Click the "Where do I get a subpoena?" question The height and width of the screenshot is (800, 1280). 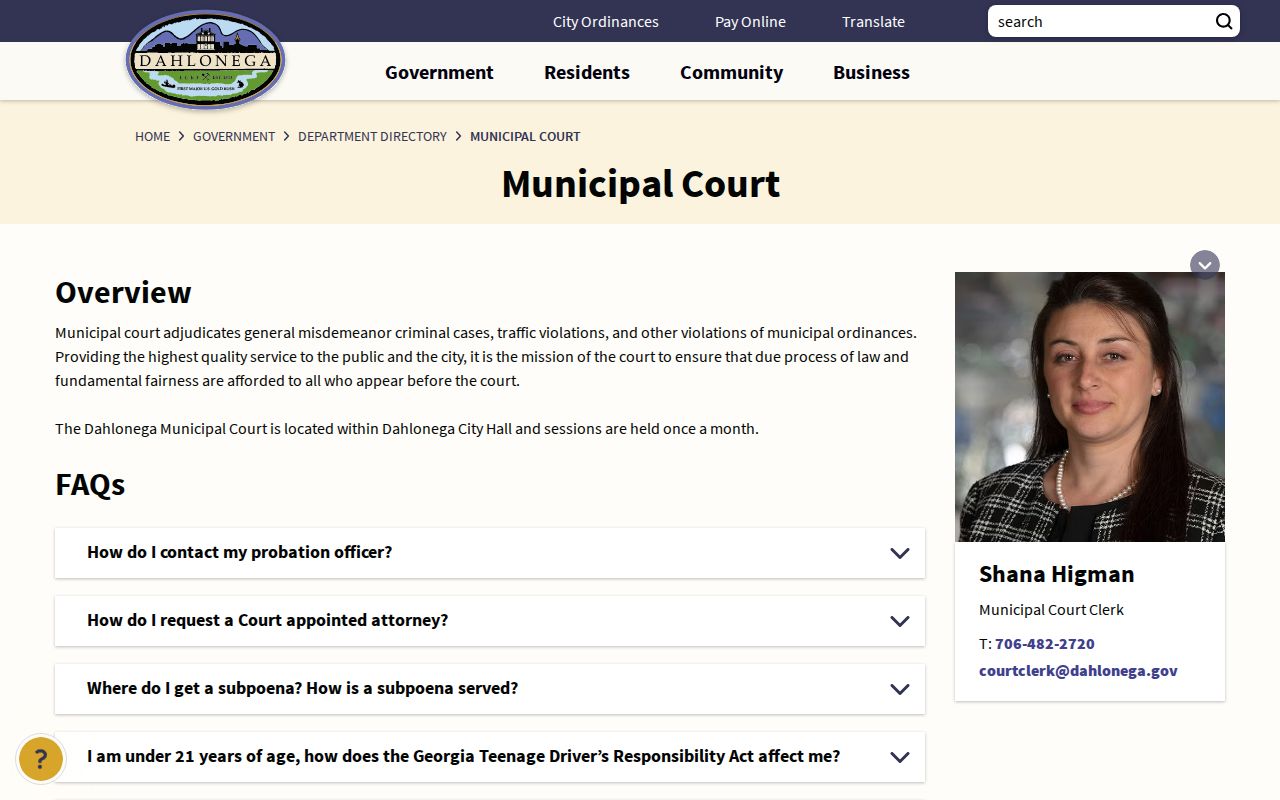coord(302,688)
